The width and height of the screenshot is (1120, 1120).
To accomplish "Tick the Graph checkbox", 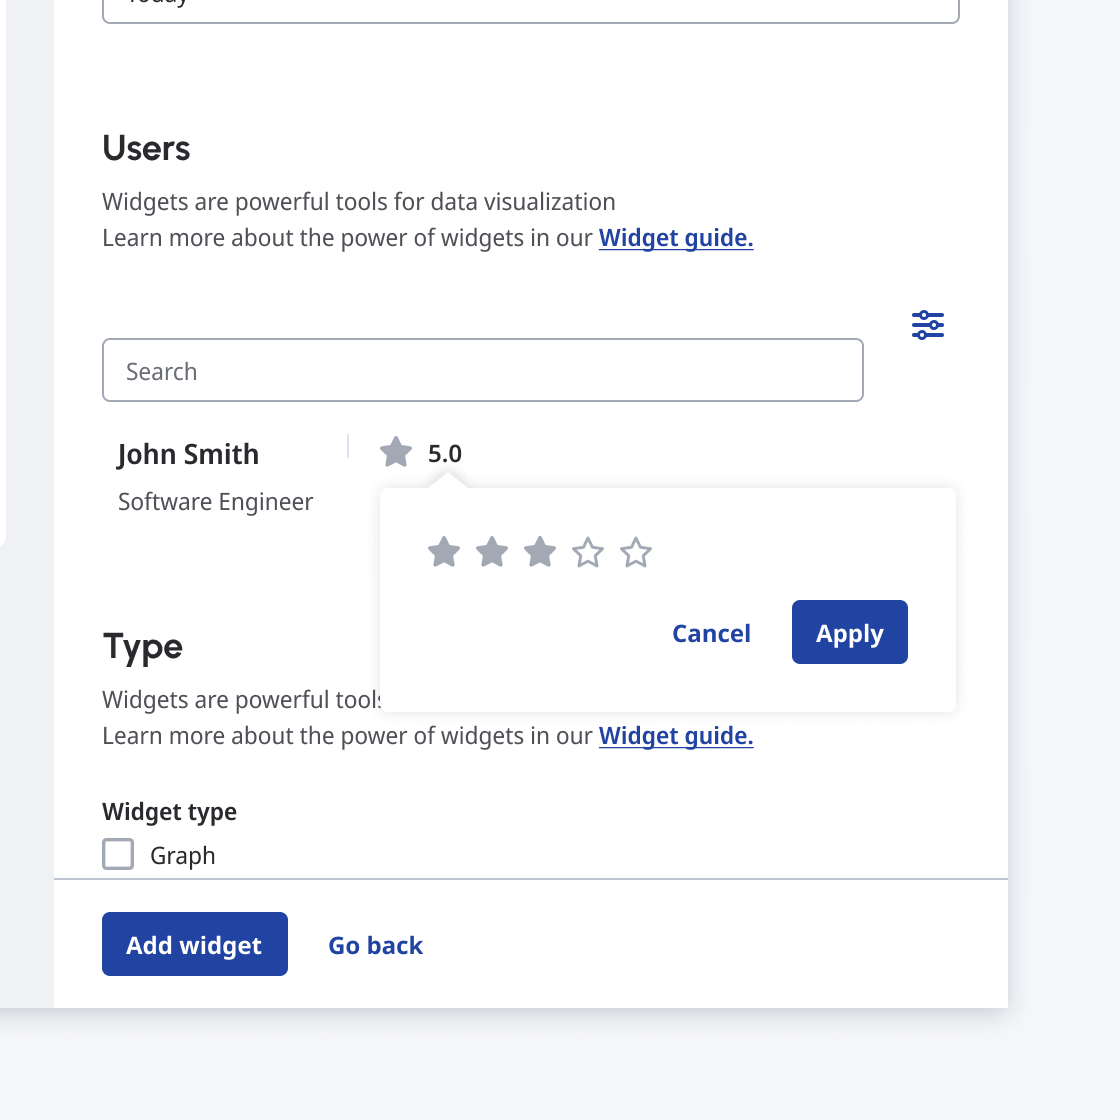I will click(x=118, y=854).
